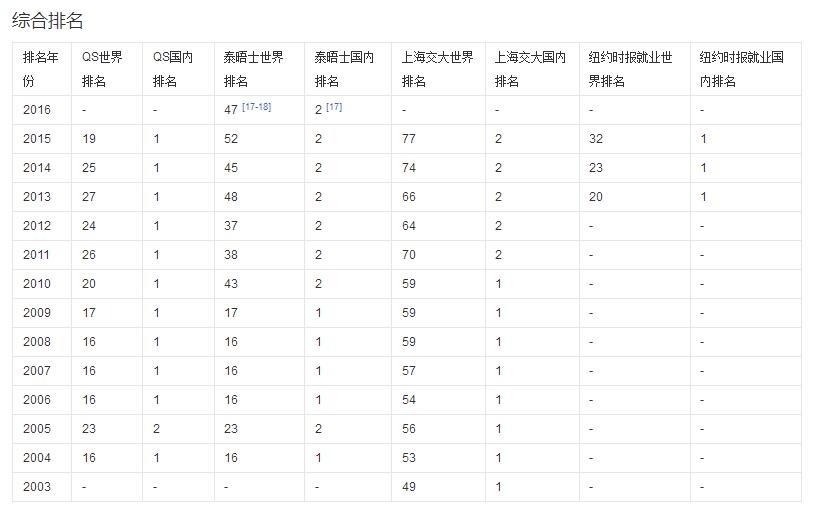This screenshot has height=512, width=823.
Task: Click the 纽约时报就业国内排名 column header
Action: tap(746, 69)
